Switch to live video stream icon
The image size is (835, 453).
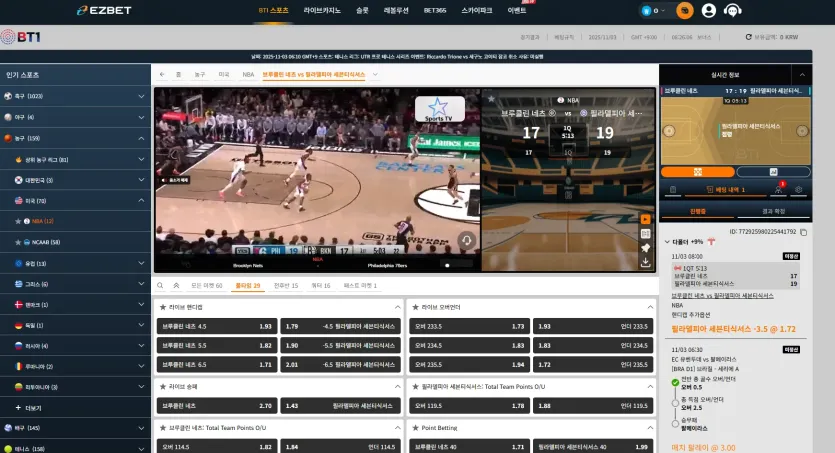(645, 219)
